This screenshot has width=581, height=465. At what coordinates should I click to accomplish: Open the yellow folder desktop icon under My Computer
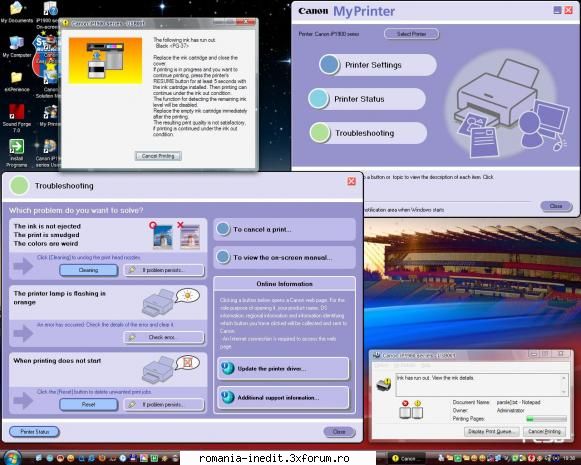pyautogui.click(x=16, y=82)
